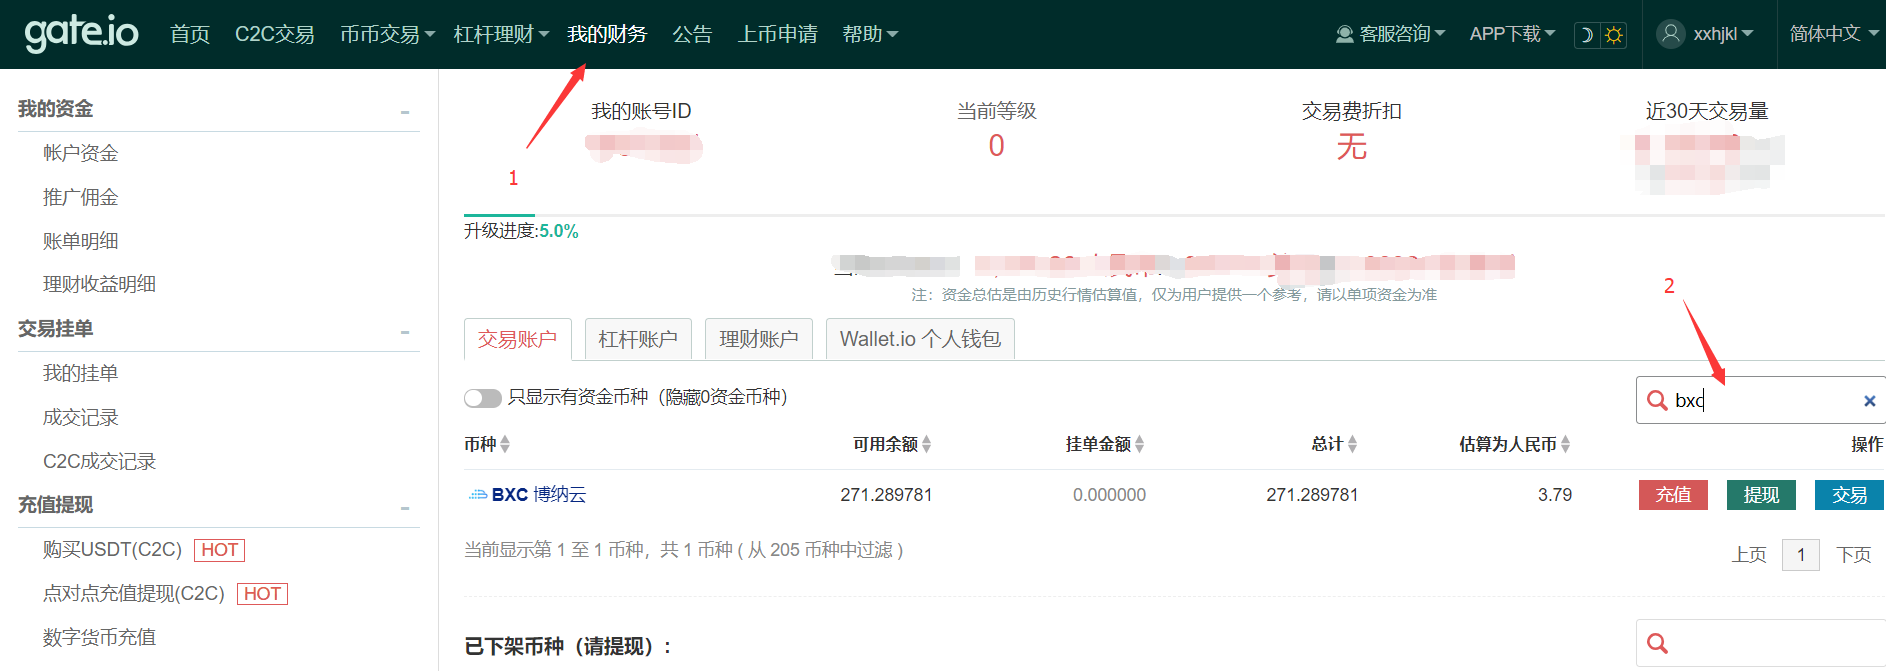The image size is (1886, 671).
Task: Collapse the 充值提现 sidebar section
Action: pos(405,508)
